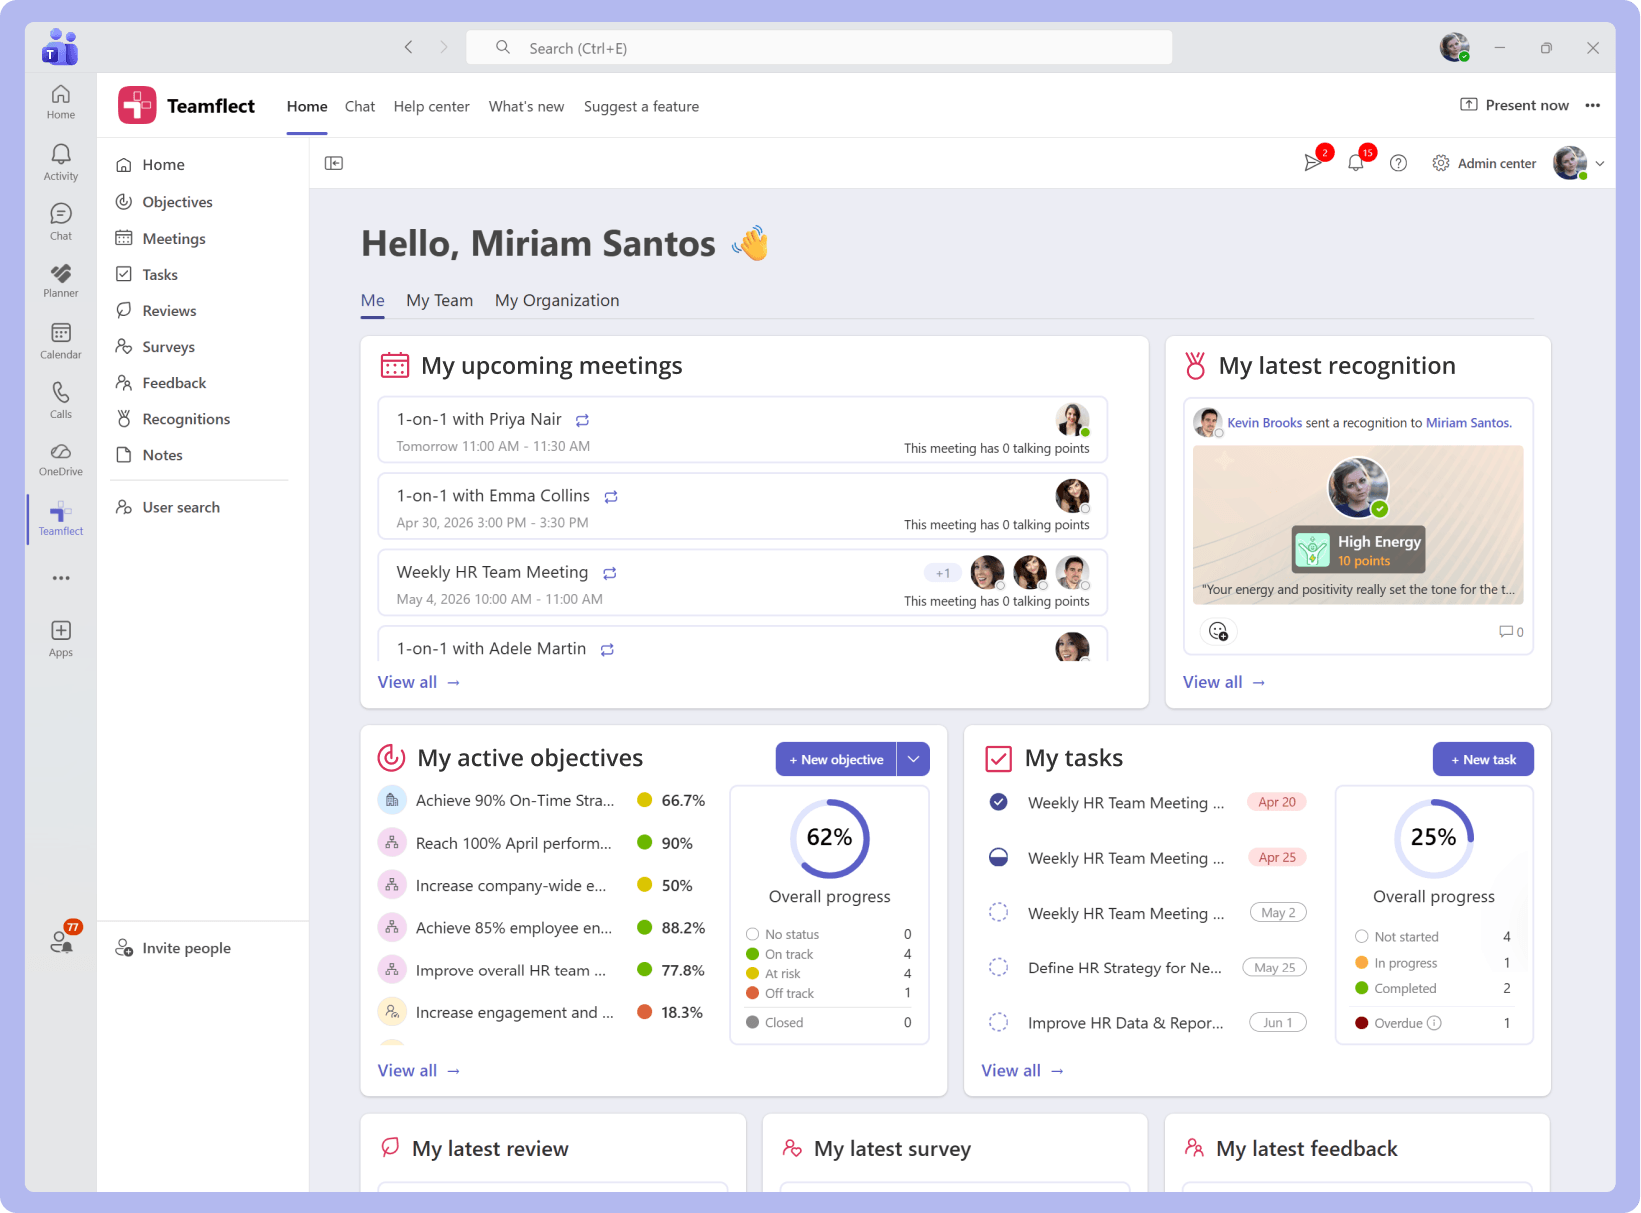Open Planner in the Teams sidebar
Viewport: 1641px width, 1213px height.
(x=60, y=280)
